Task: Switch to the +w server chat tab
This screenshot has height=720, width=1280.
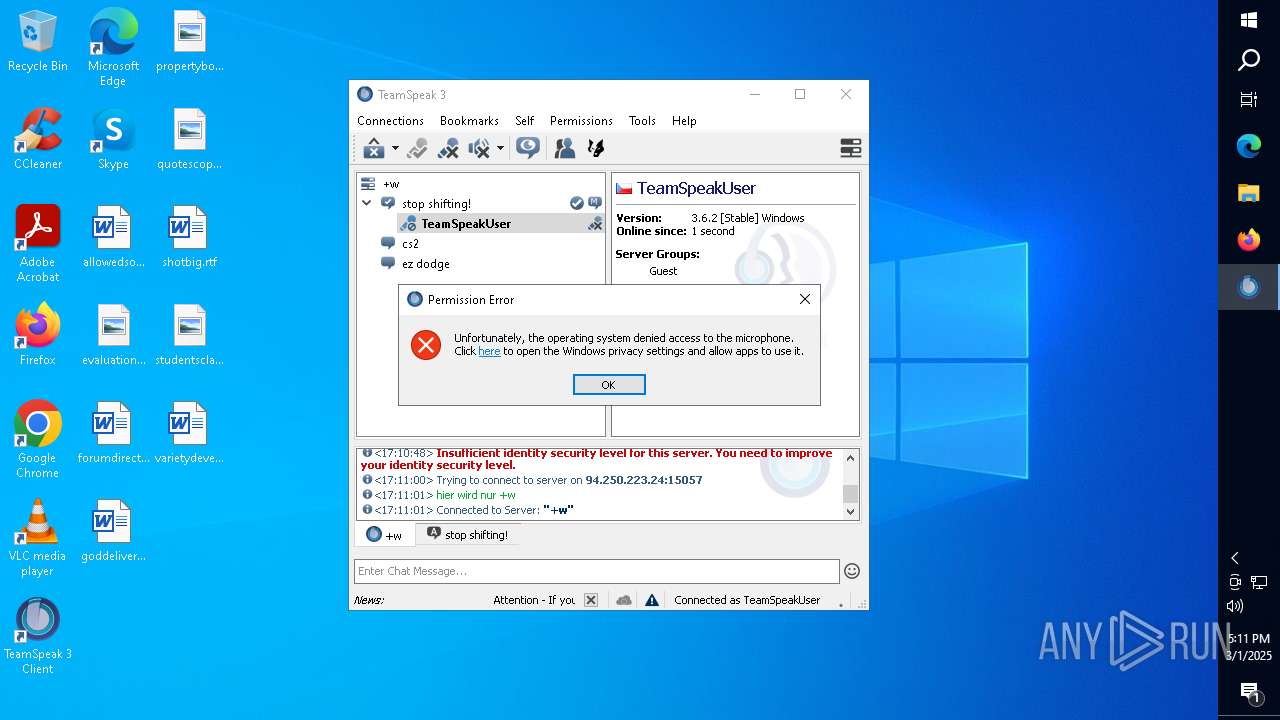Action: click(x=384, y=535)
